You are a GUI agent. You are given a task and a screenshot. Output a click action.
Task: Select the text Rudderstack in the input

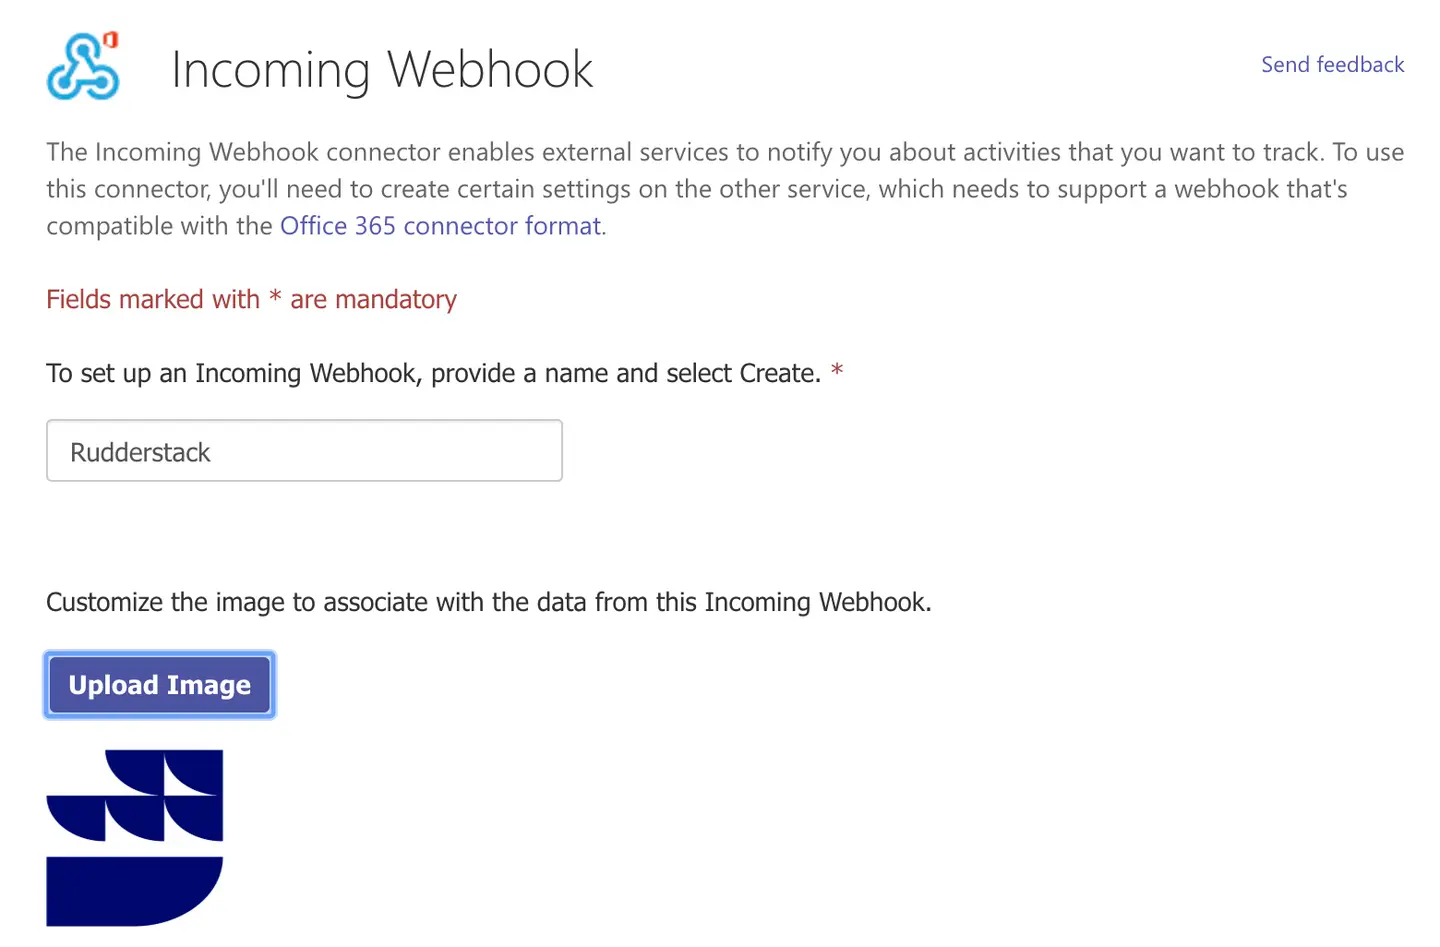point(140,451)
